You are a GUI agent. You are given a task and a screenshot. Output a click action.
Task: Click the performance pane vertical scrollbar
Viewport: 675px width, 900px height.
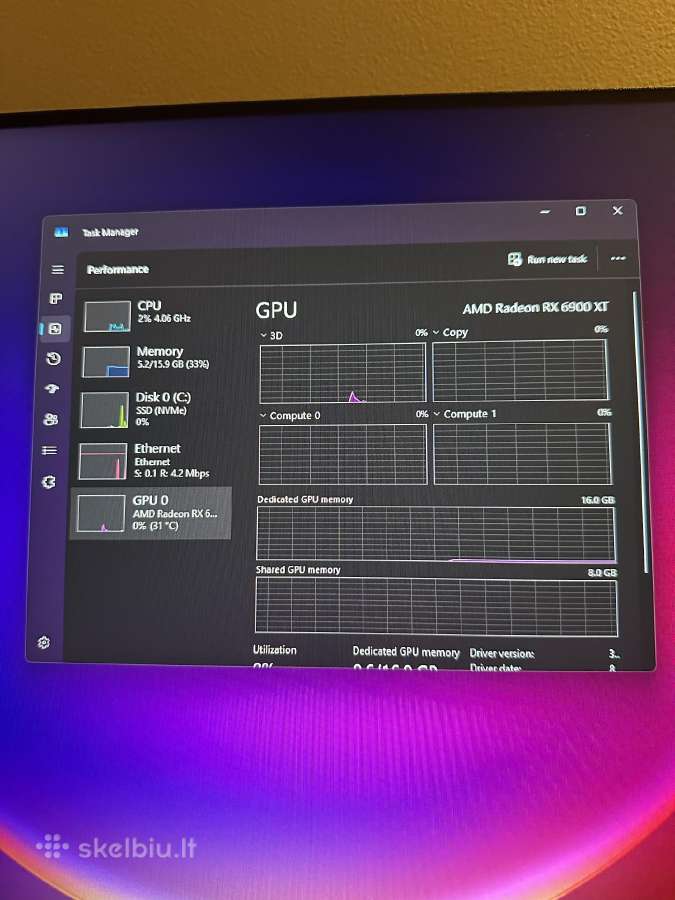640,430
